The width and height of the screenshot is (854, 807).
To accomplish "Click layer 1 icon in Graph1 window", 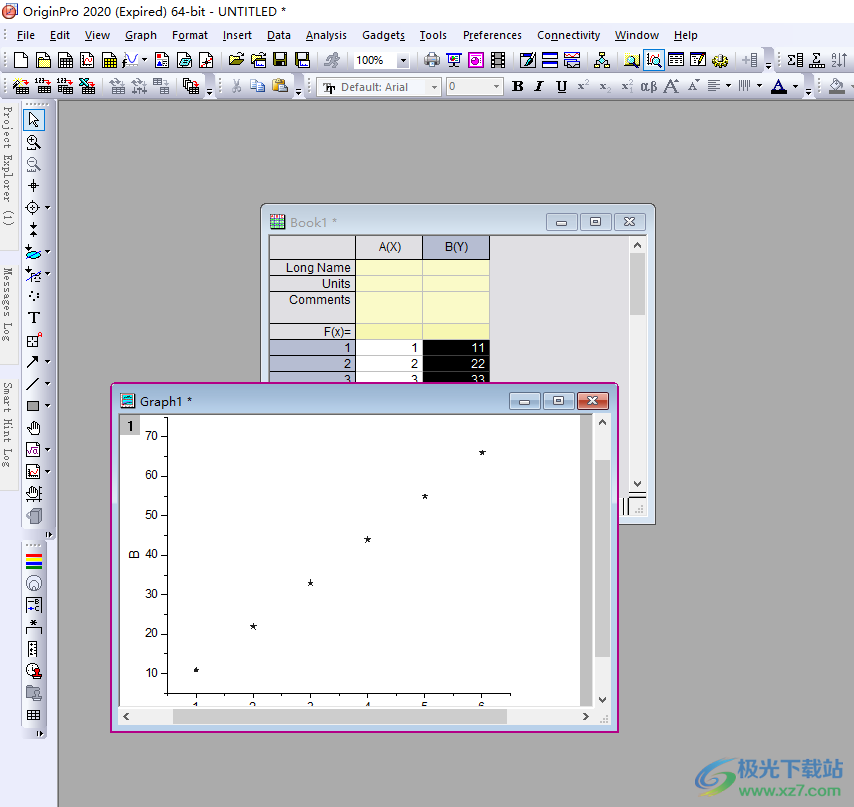I will (130, 426).
